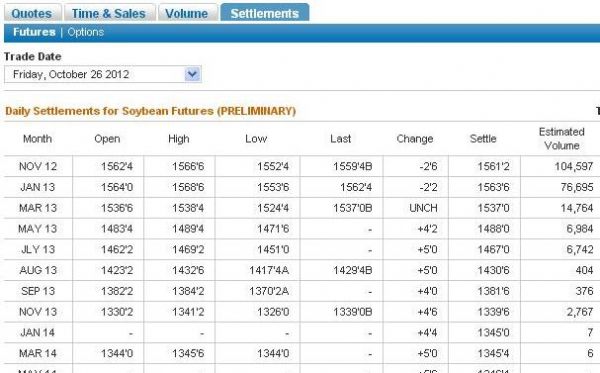Click the high price 1345'6
600x373 pixels.
pos(188,353)
